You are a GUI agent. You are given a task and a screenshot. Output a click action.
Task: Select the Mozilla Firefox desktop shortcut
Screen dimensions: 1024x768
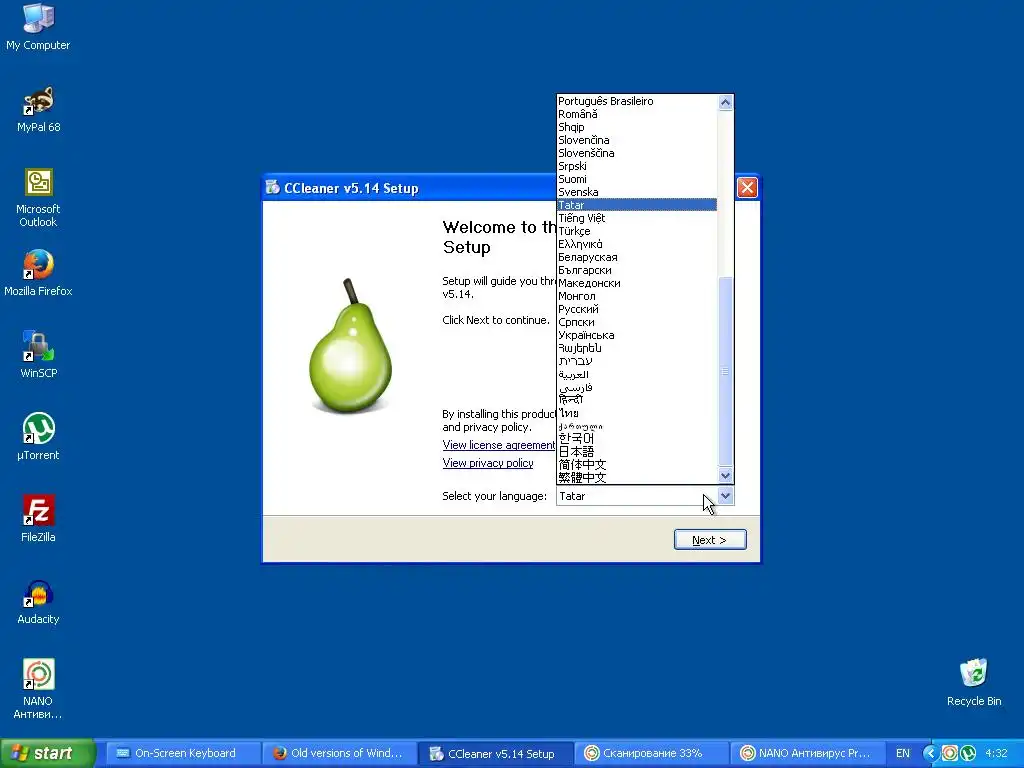38,273
